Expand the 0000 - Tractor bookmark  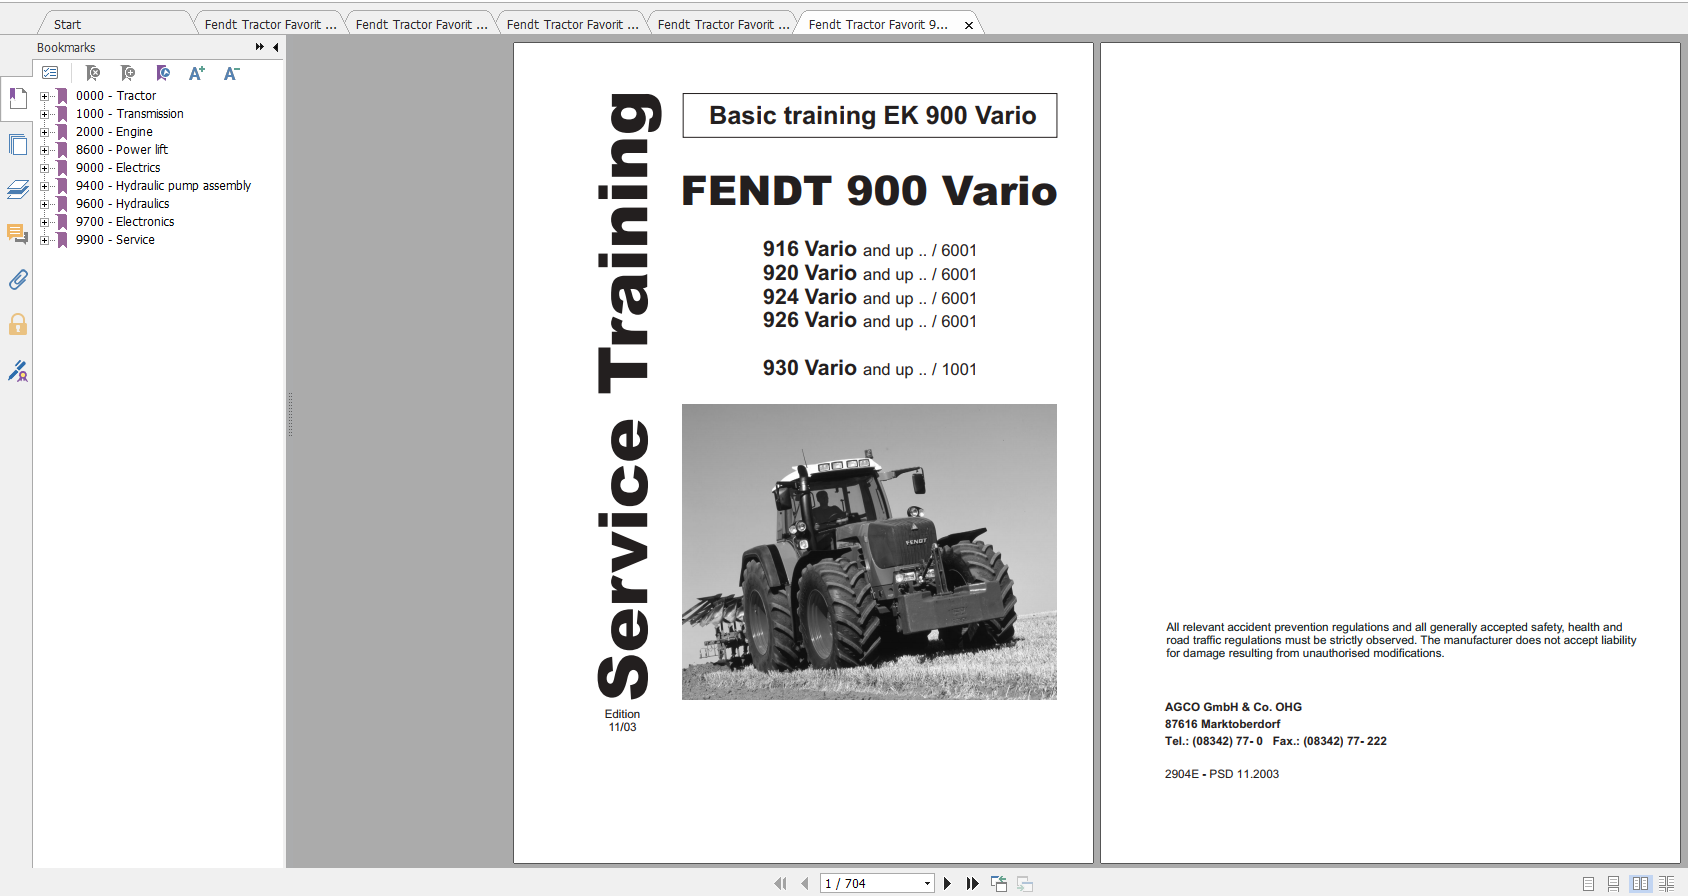pyautogui.click(x=44, y=97)
